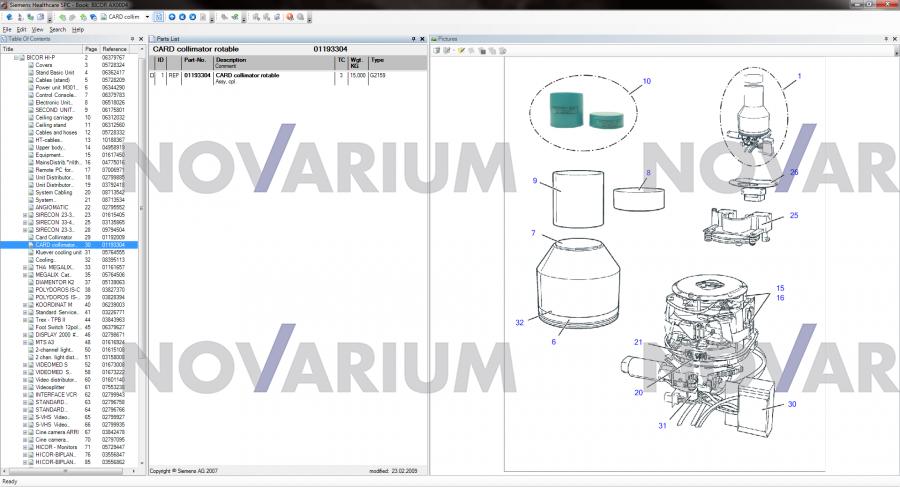This screenshot has height=487, width=900.
Task: Toggle checkbox on CARD collimator parts row
Action: (152, 75)
